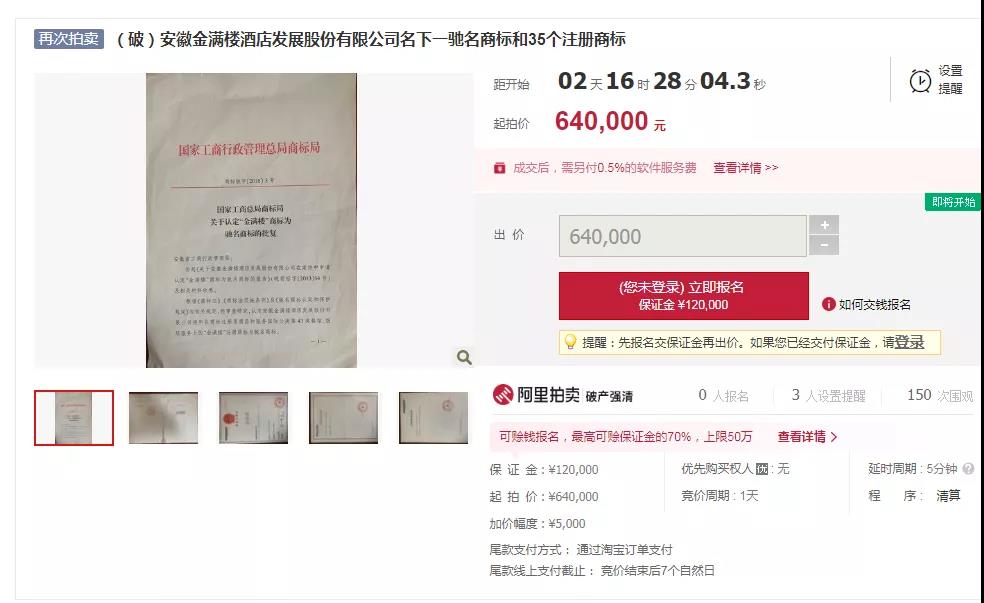Click the lightbulb reminder icon
Viewport: 984px width, 603px height.
[x=570, y=342]
